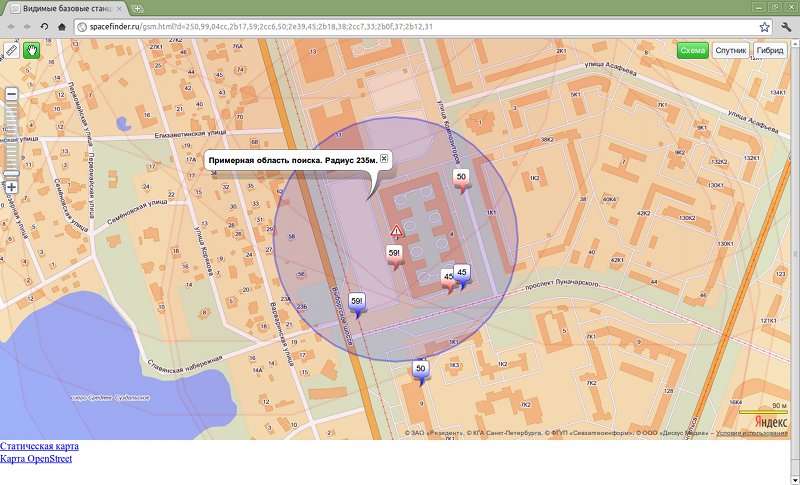Open the Карта OpenStreet link

pyautogui.click(x=36, y=458)
